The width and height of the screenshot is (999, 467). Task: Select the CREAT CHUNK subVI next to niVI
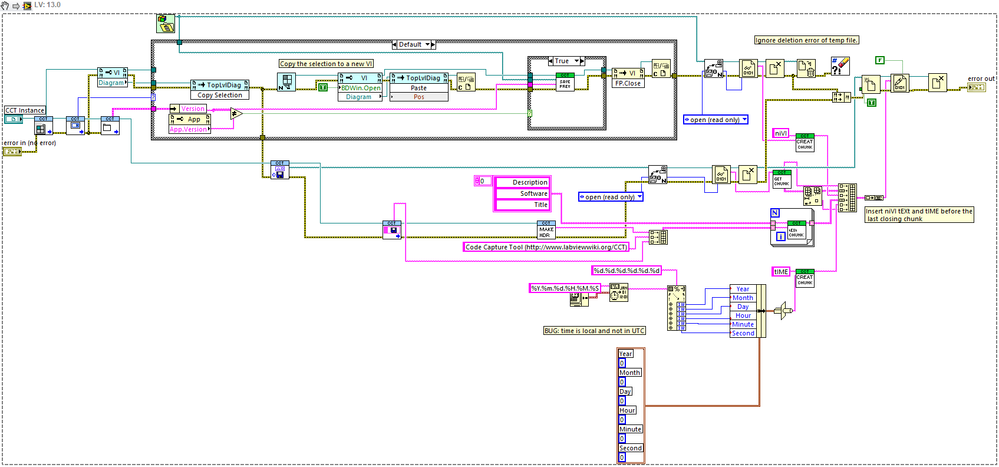coord(806,143)
